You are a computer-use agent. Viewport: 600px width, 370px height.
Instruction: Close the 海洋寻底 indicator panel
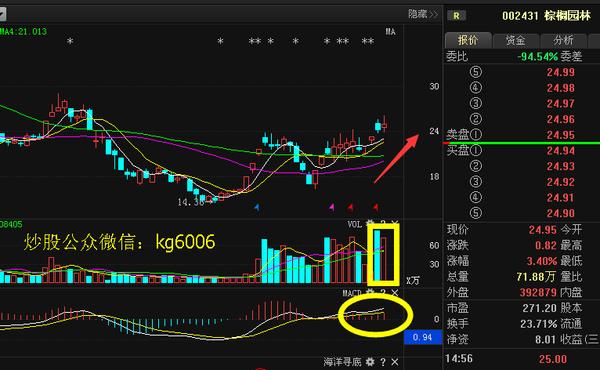click(395, 362)
